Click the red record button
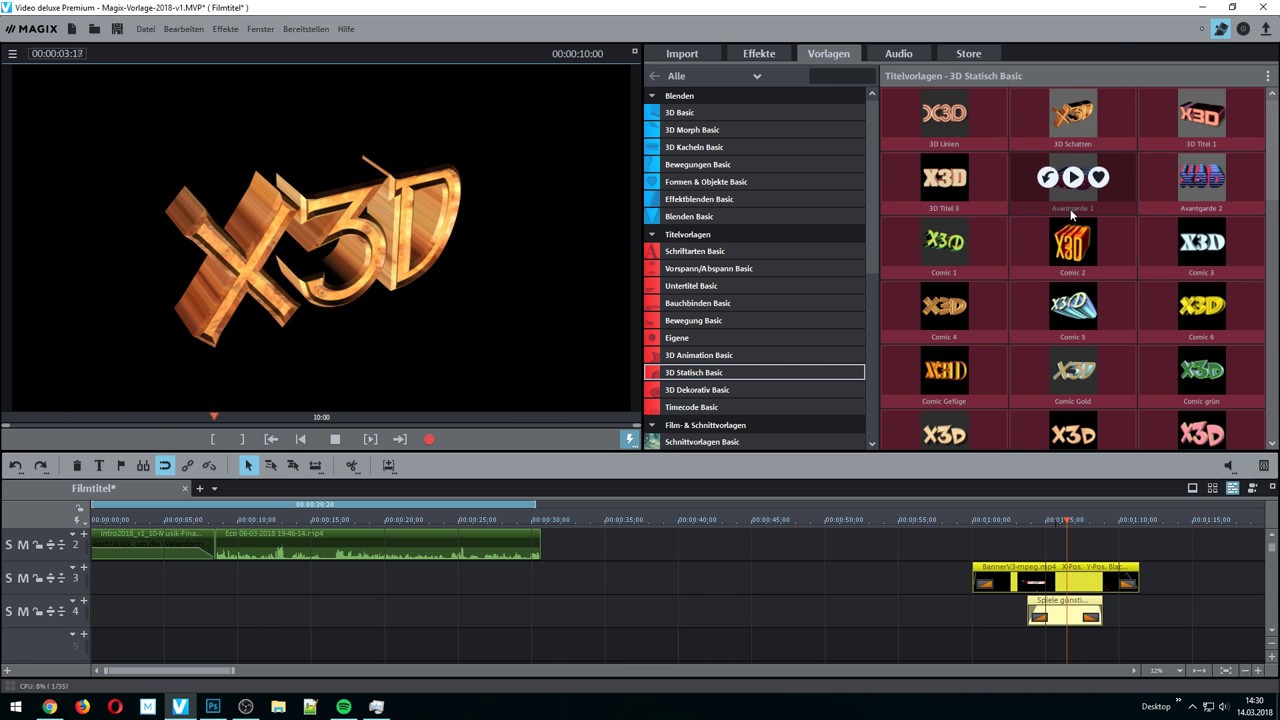This screenshot has width=1280, height=720. (x=429, y=439)
